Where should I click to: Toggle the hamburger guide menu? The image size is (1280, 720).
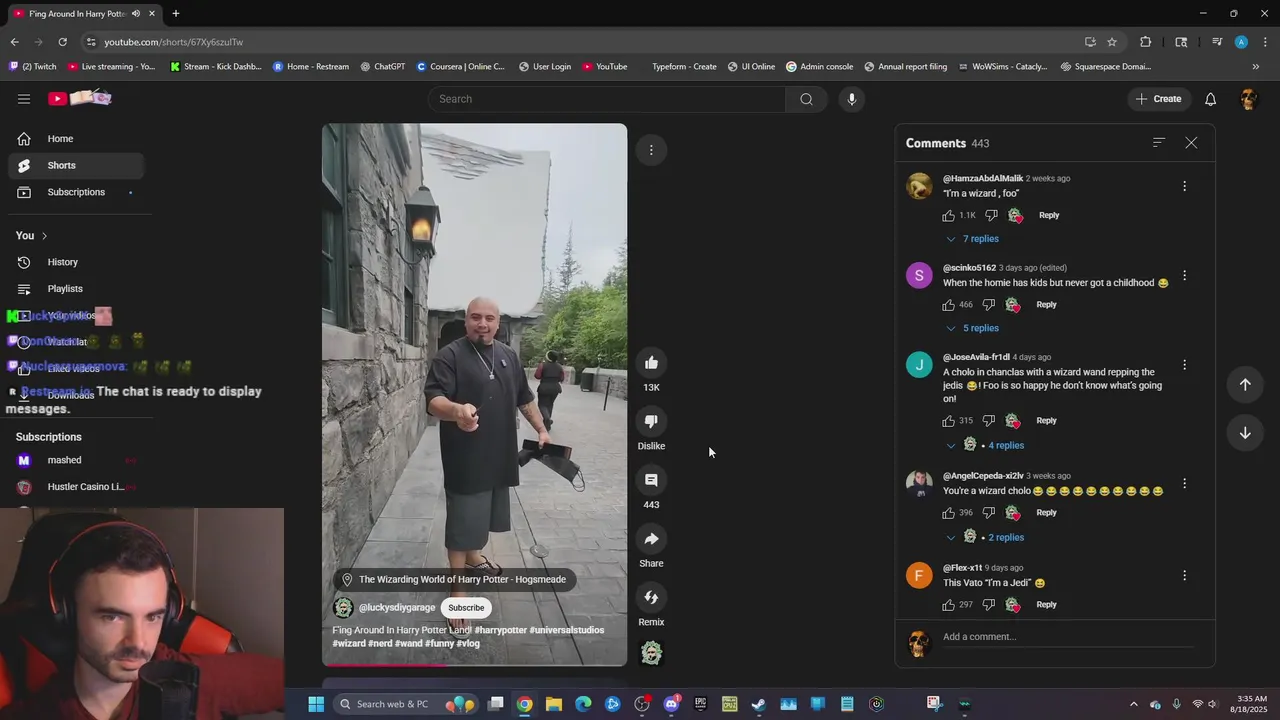[x=24, y=99]
